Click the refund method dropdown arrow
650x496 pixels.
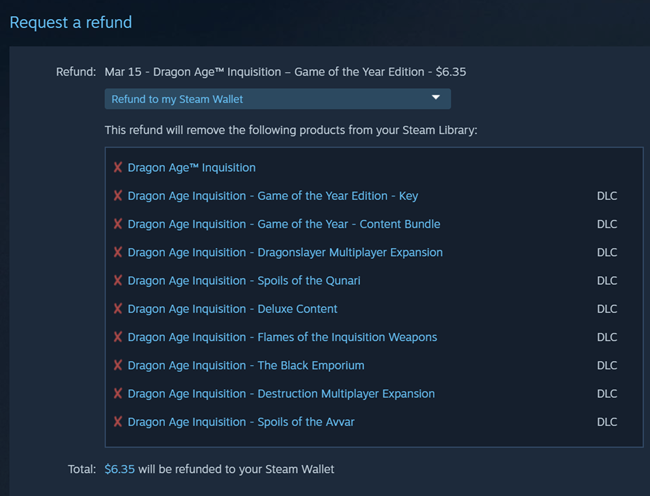436,98
